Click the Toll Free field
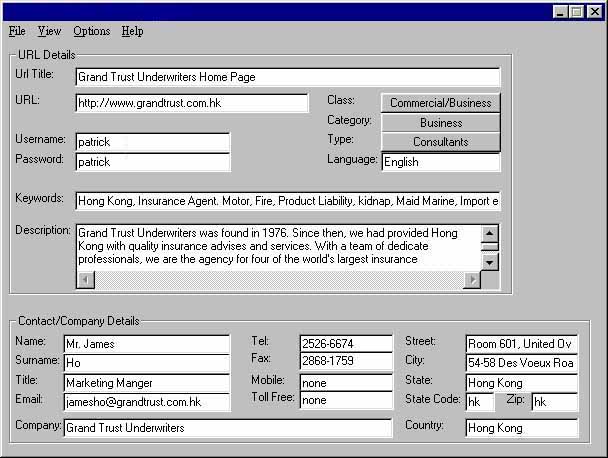The width and height of the screenshot is (608, 458). (x=346, y=400)
